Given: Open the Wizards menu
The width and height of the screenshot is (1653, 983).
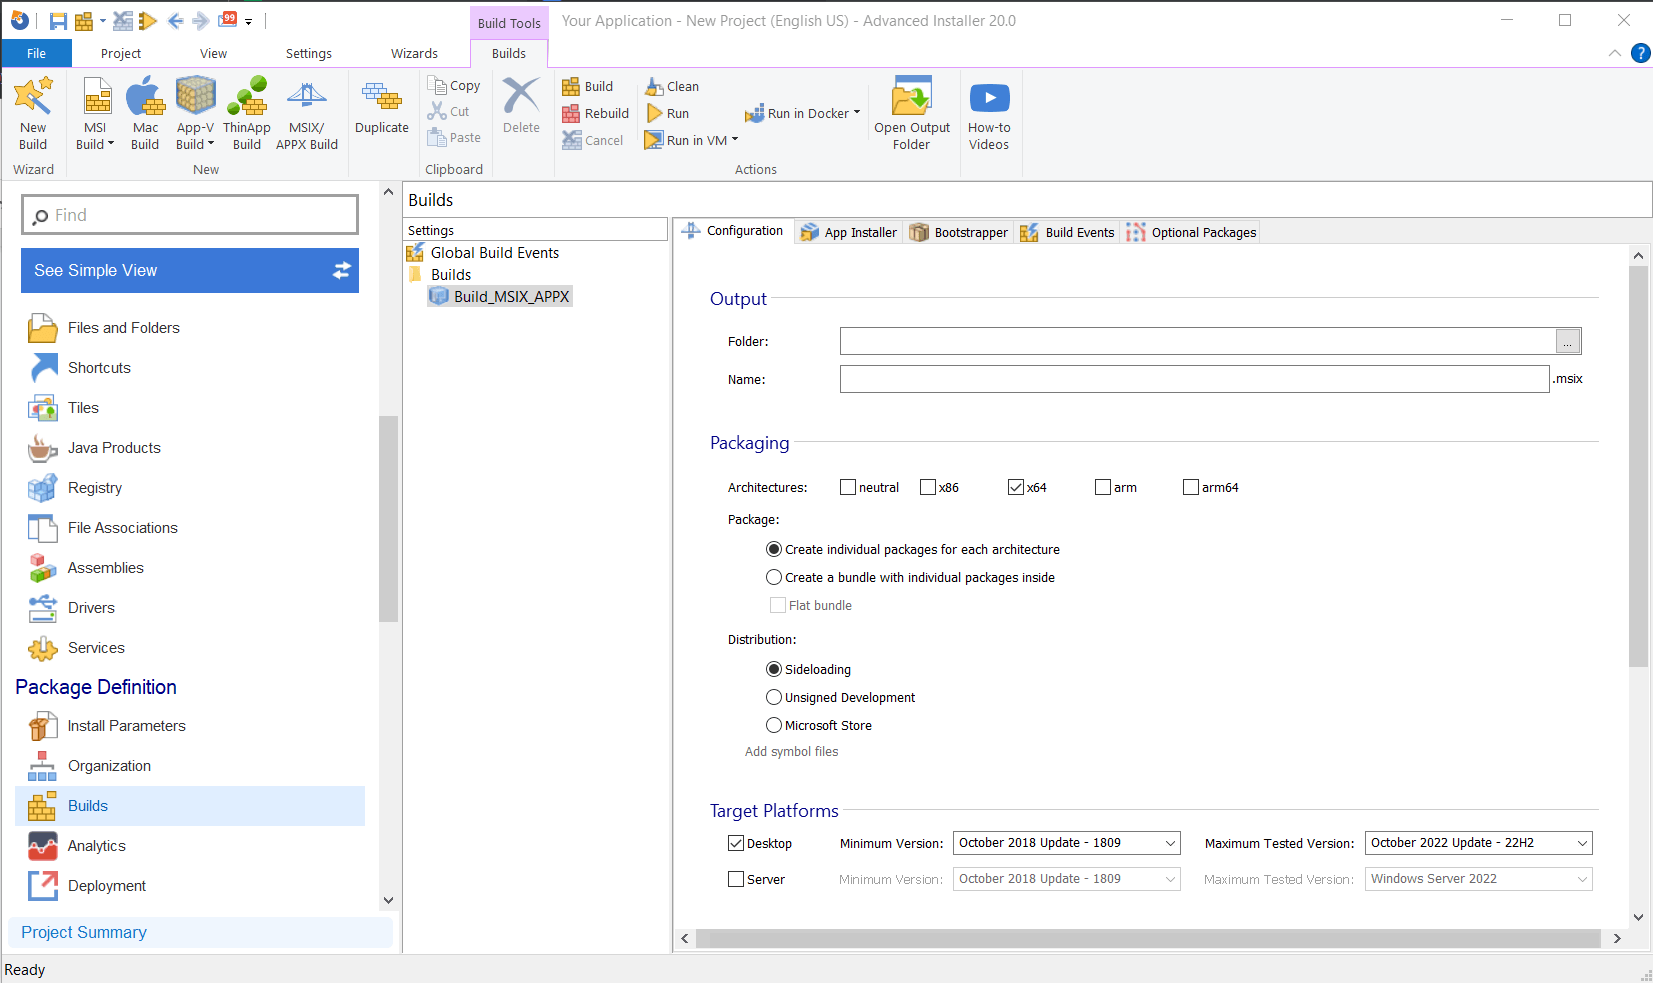Looking at the screenshot, I should point(413,53).
